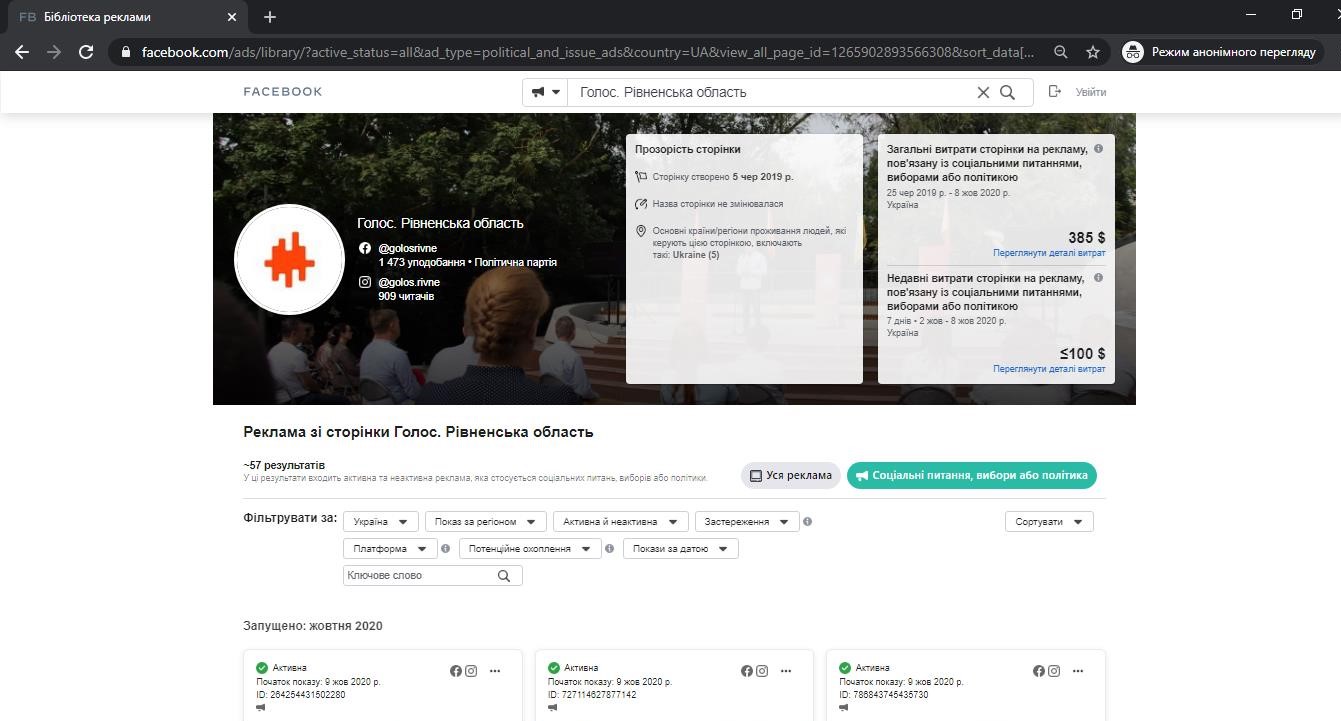
Task: Run search with the magnifier icon
Action: 1008,92
